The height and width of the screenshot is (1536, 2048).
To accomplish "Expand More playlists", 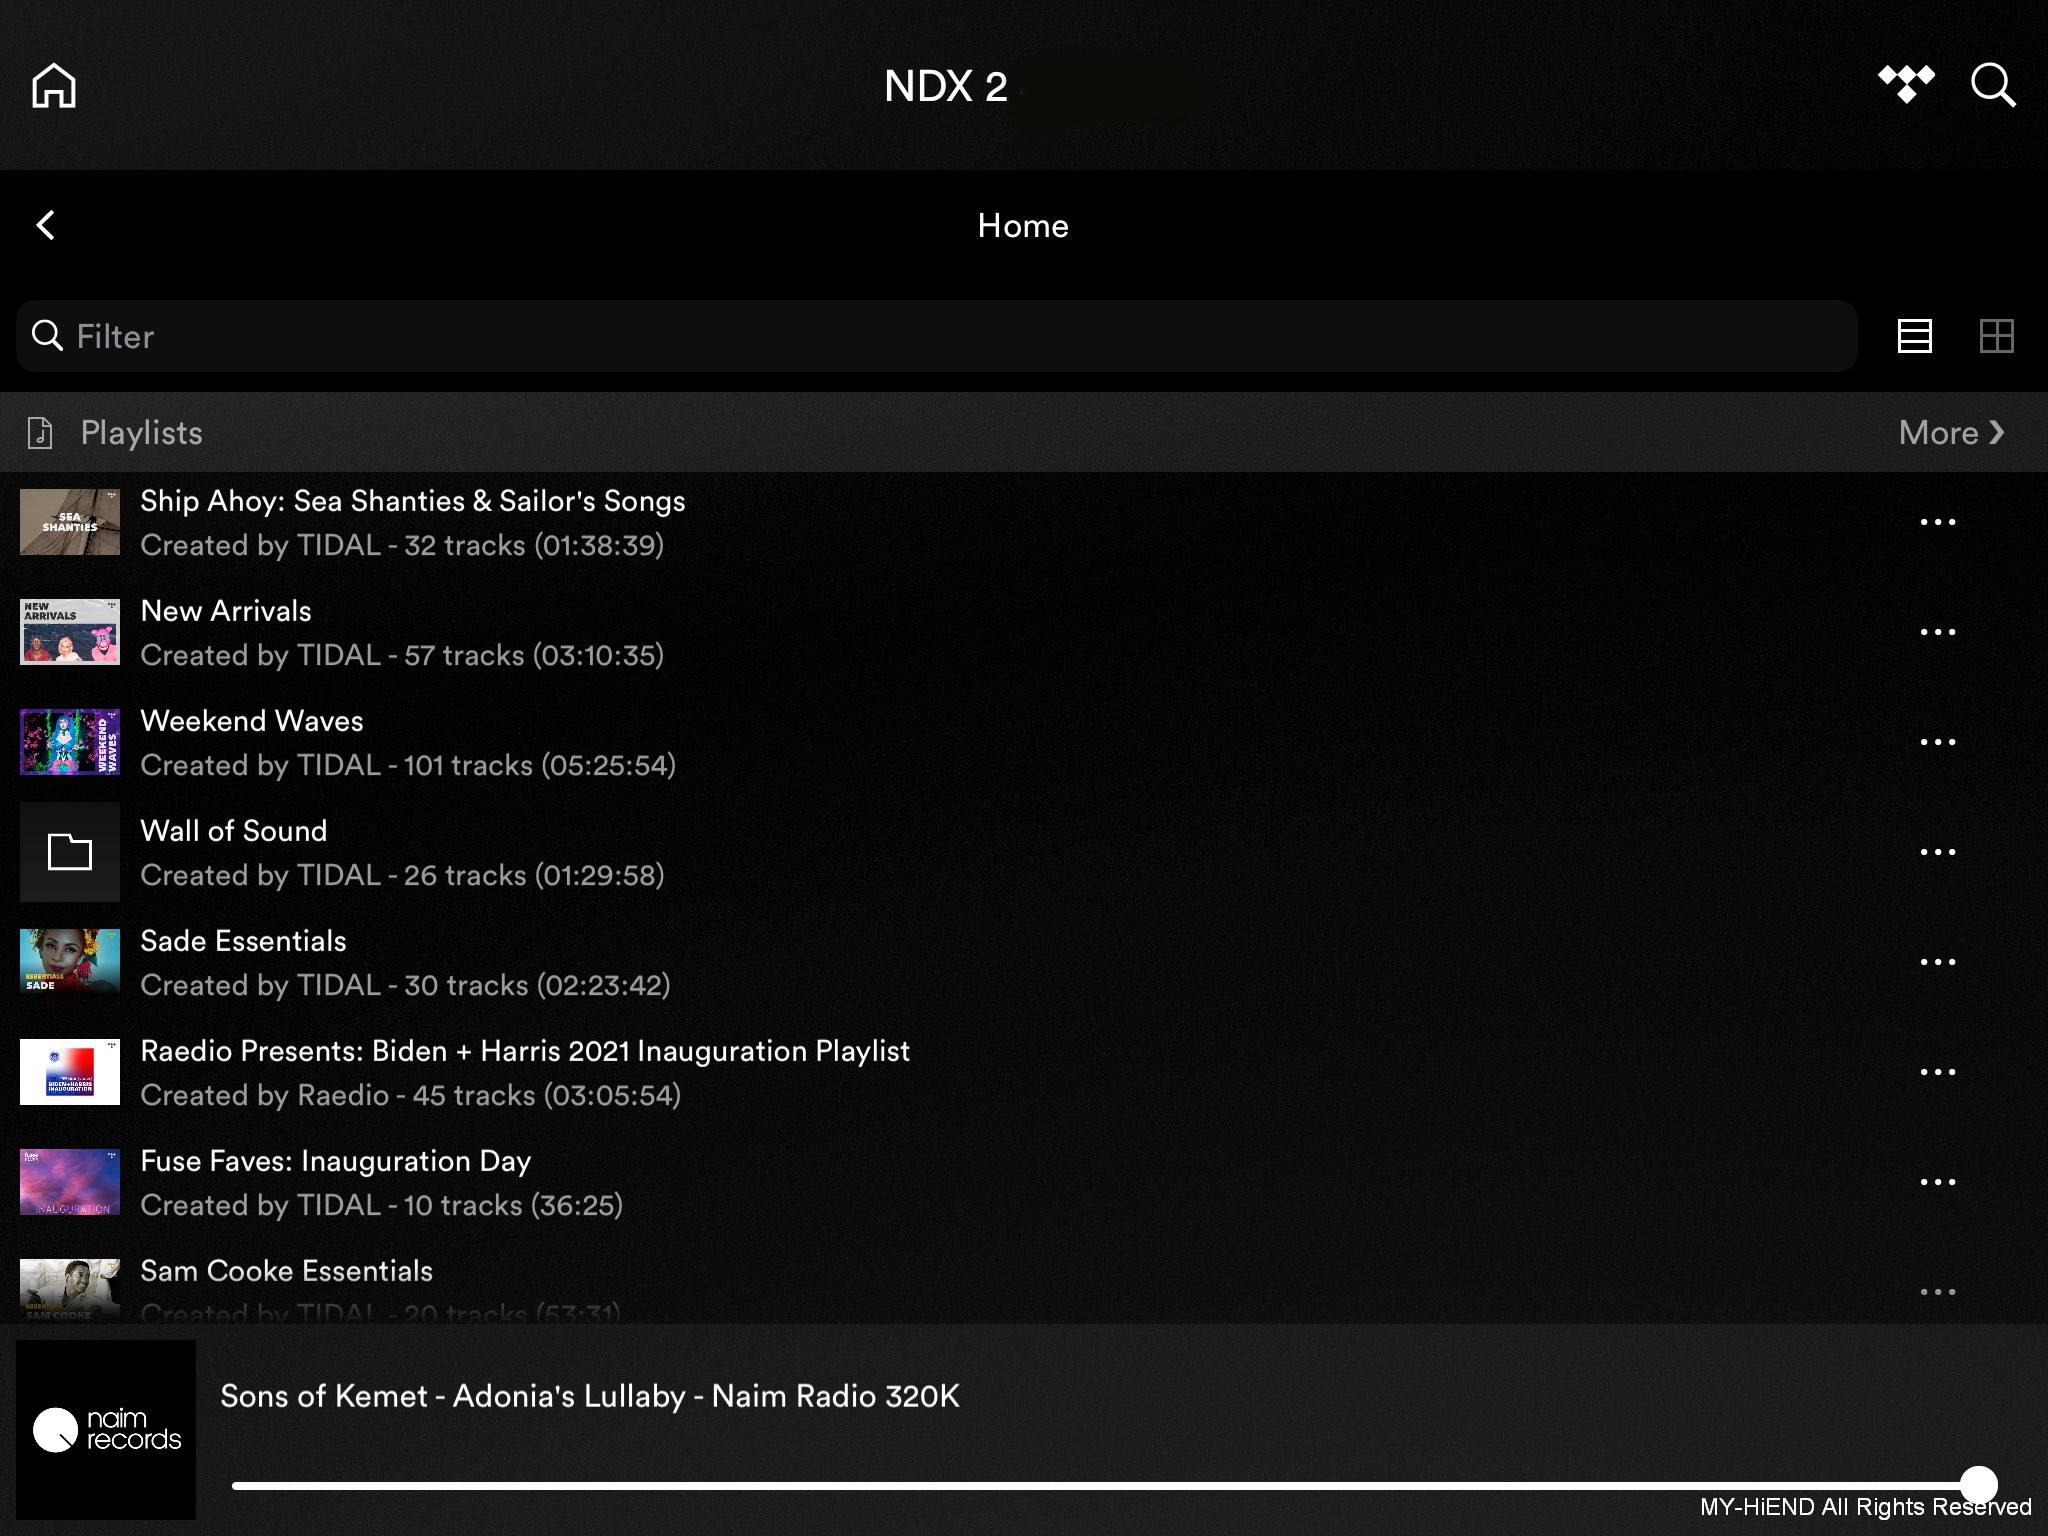I will [1951, 432].
